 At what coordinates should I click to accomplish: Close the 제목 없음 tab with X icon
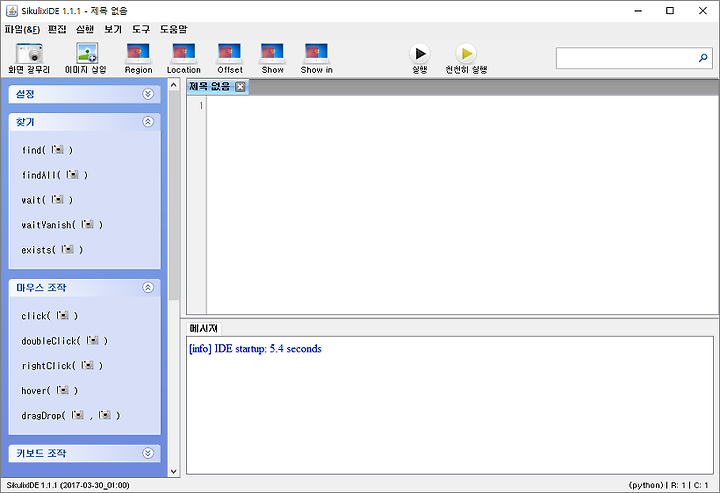click(x=240, y=87)
